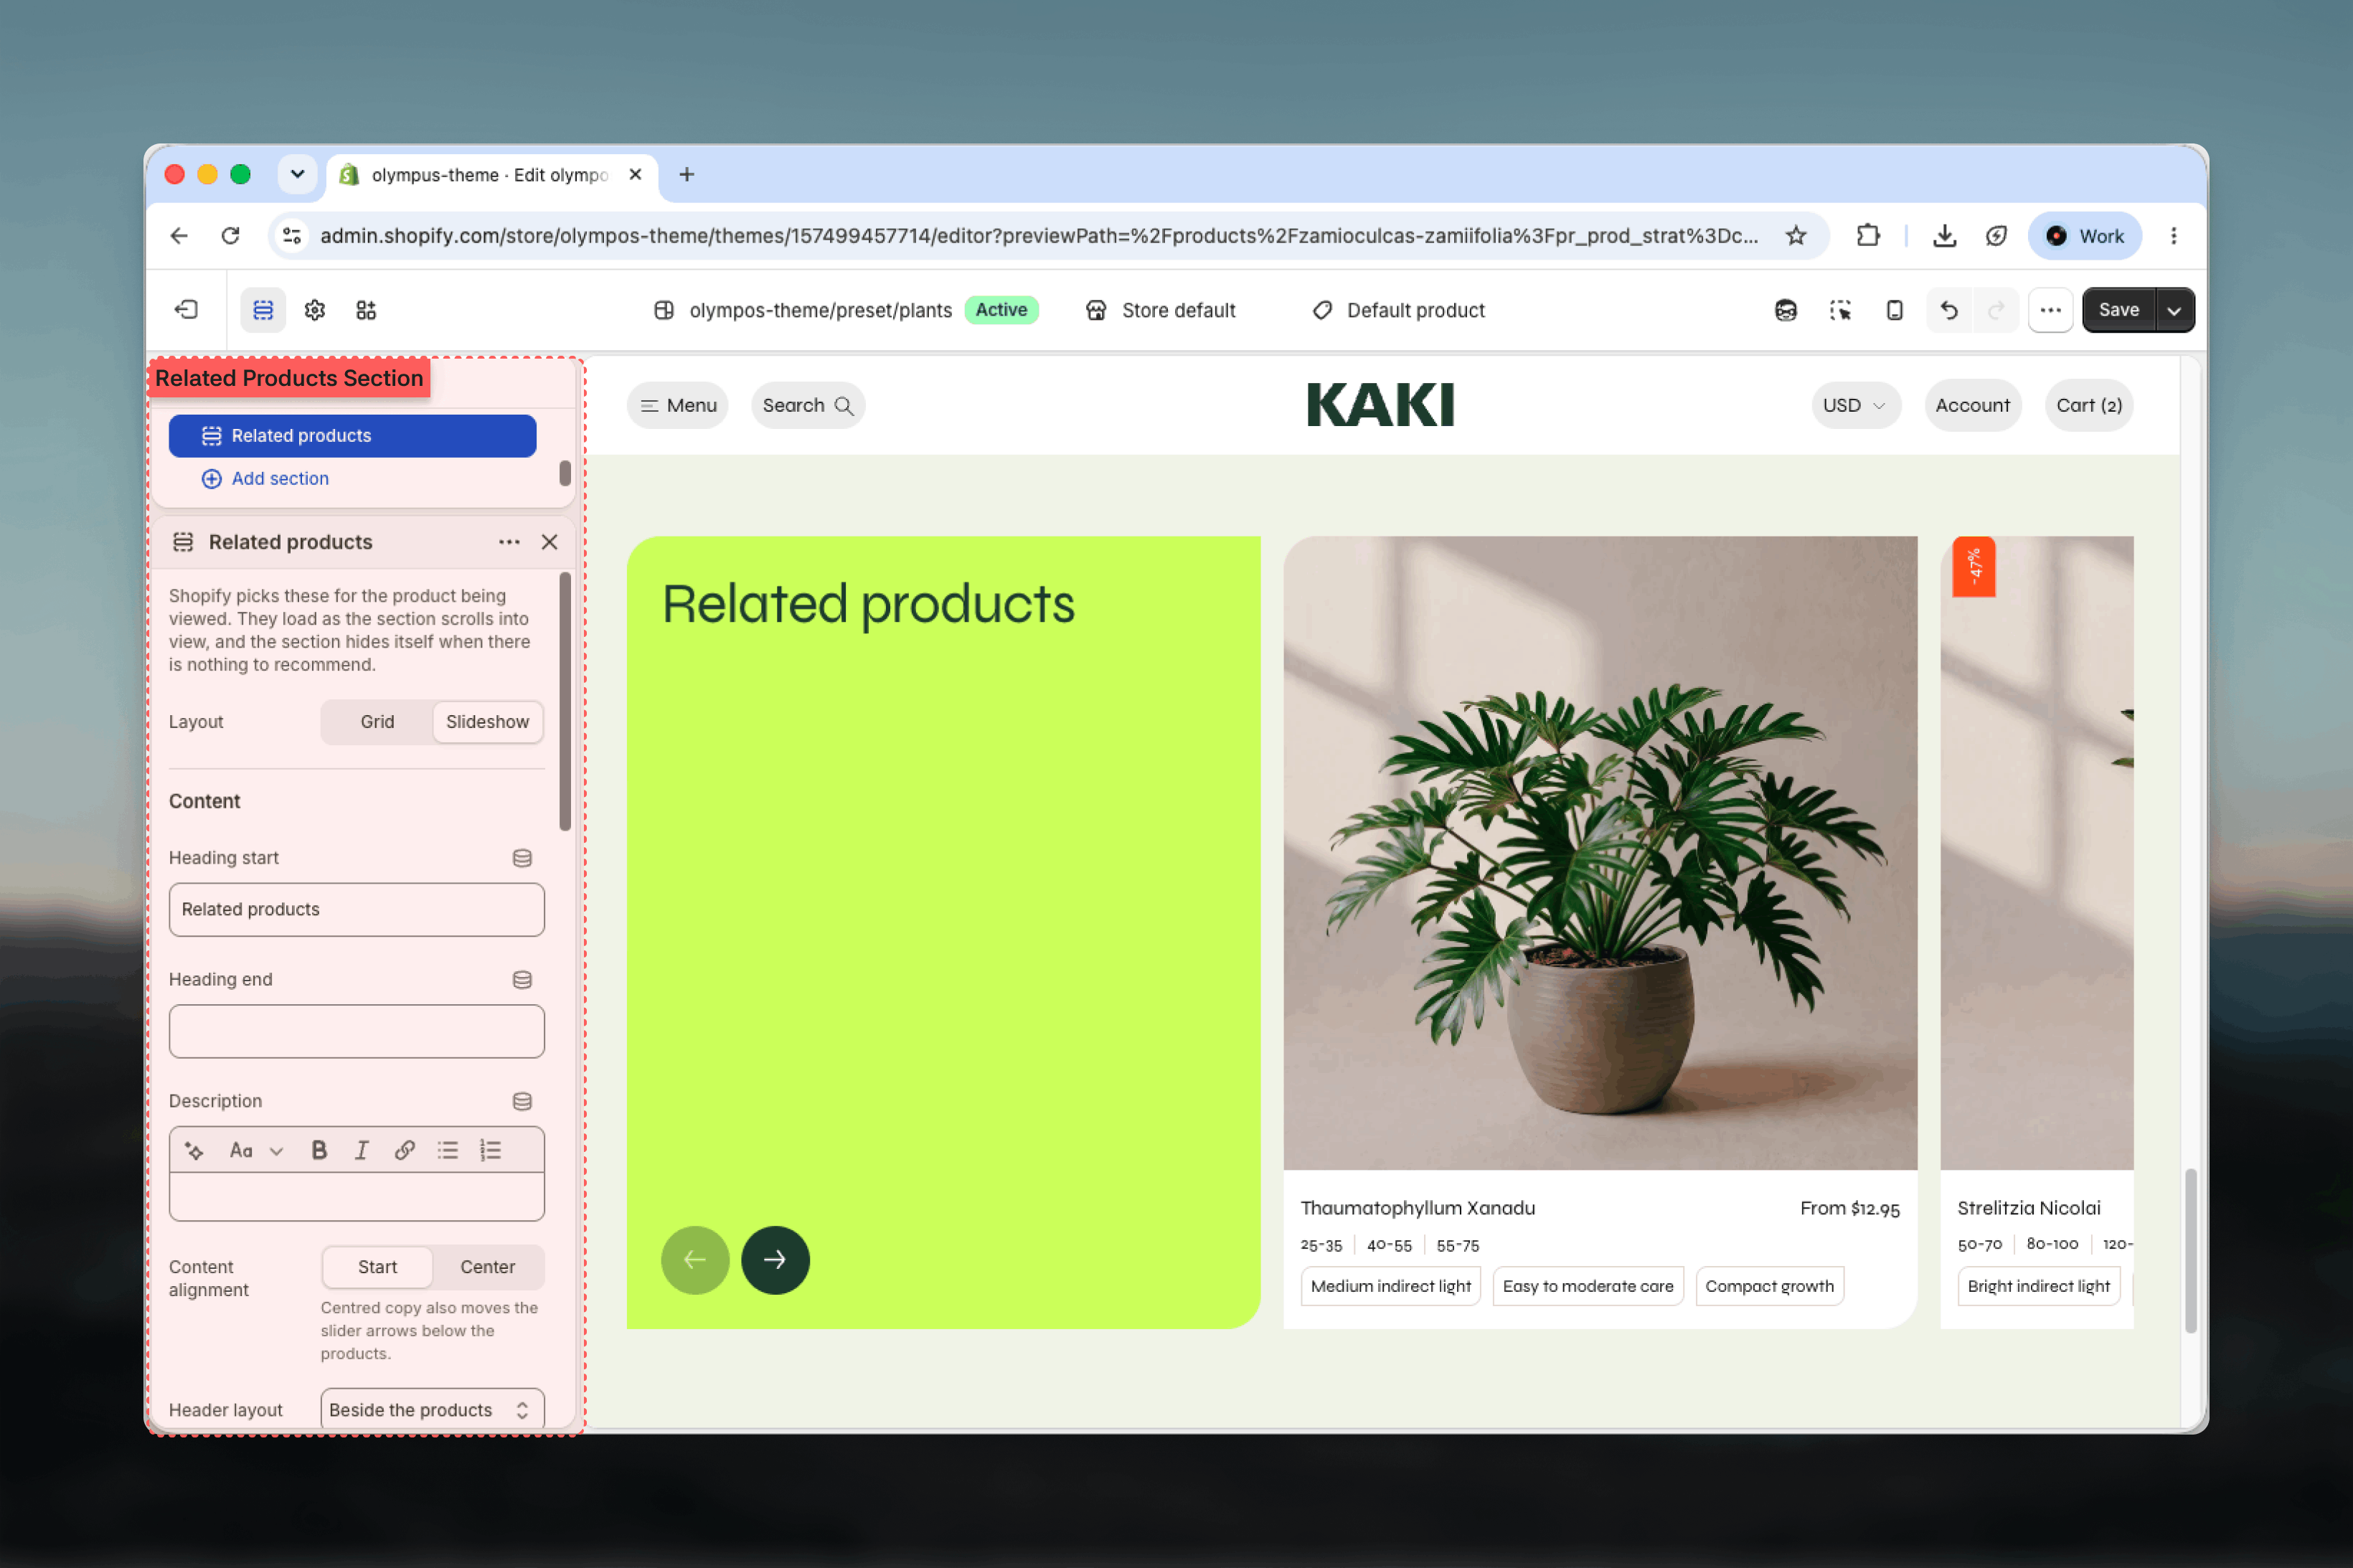This screenshot has height=1568, width=2353.
Task: Redo the last change
Action: coord(1996,310)
